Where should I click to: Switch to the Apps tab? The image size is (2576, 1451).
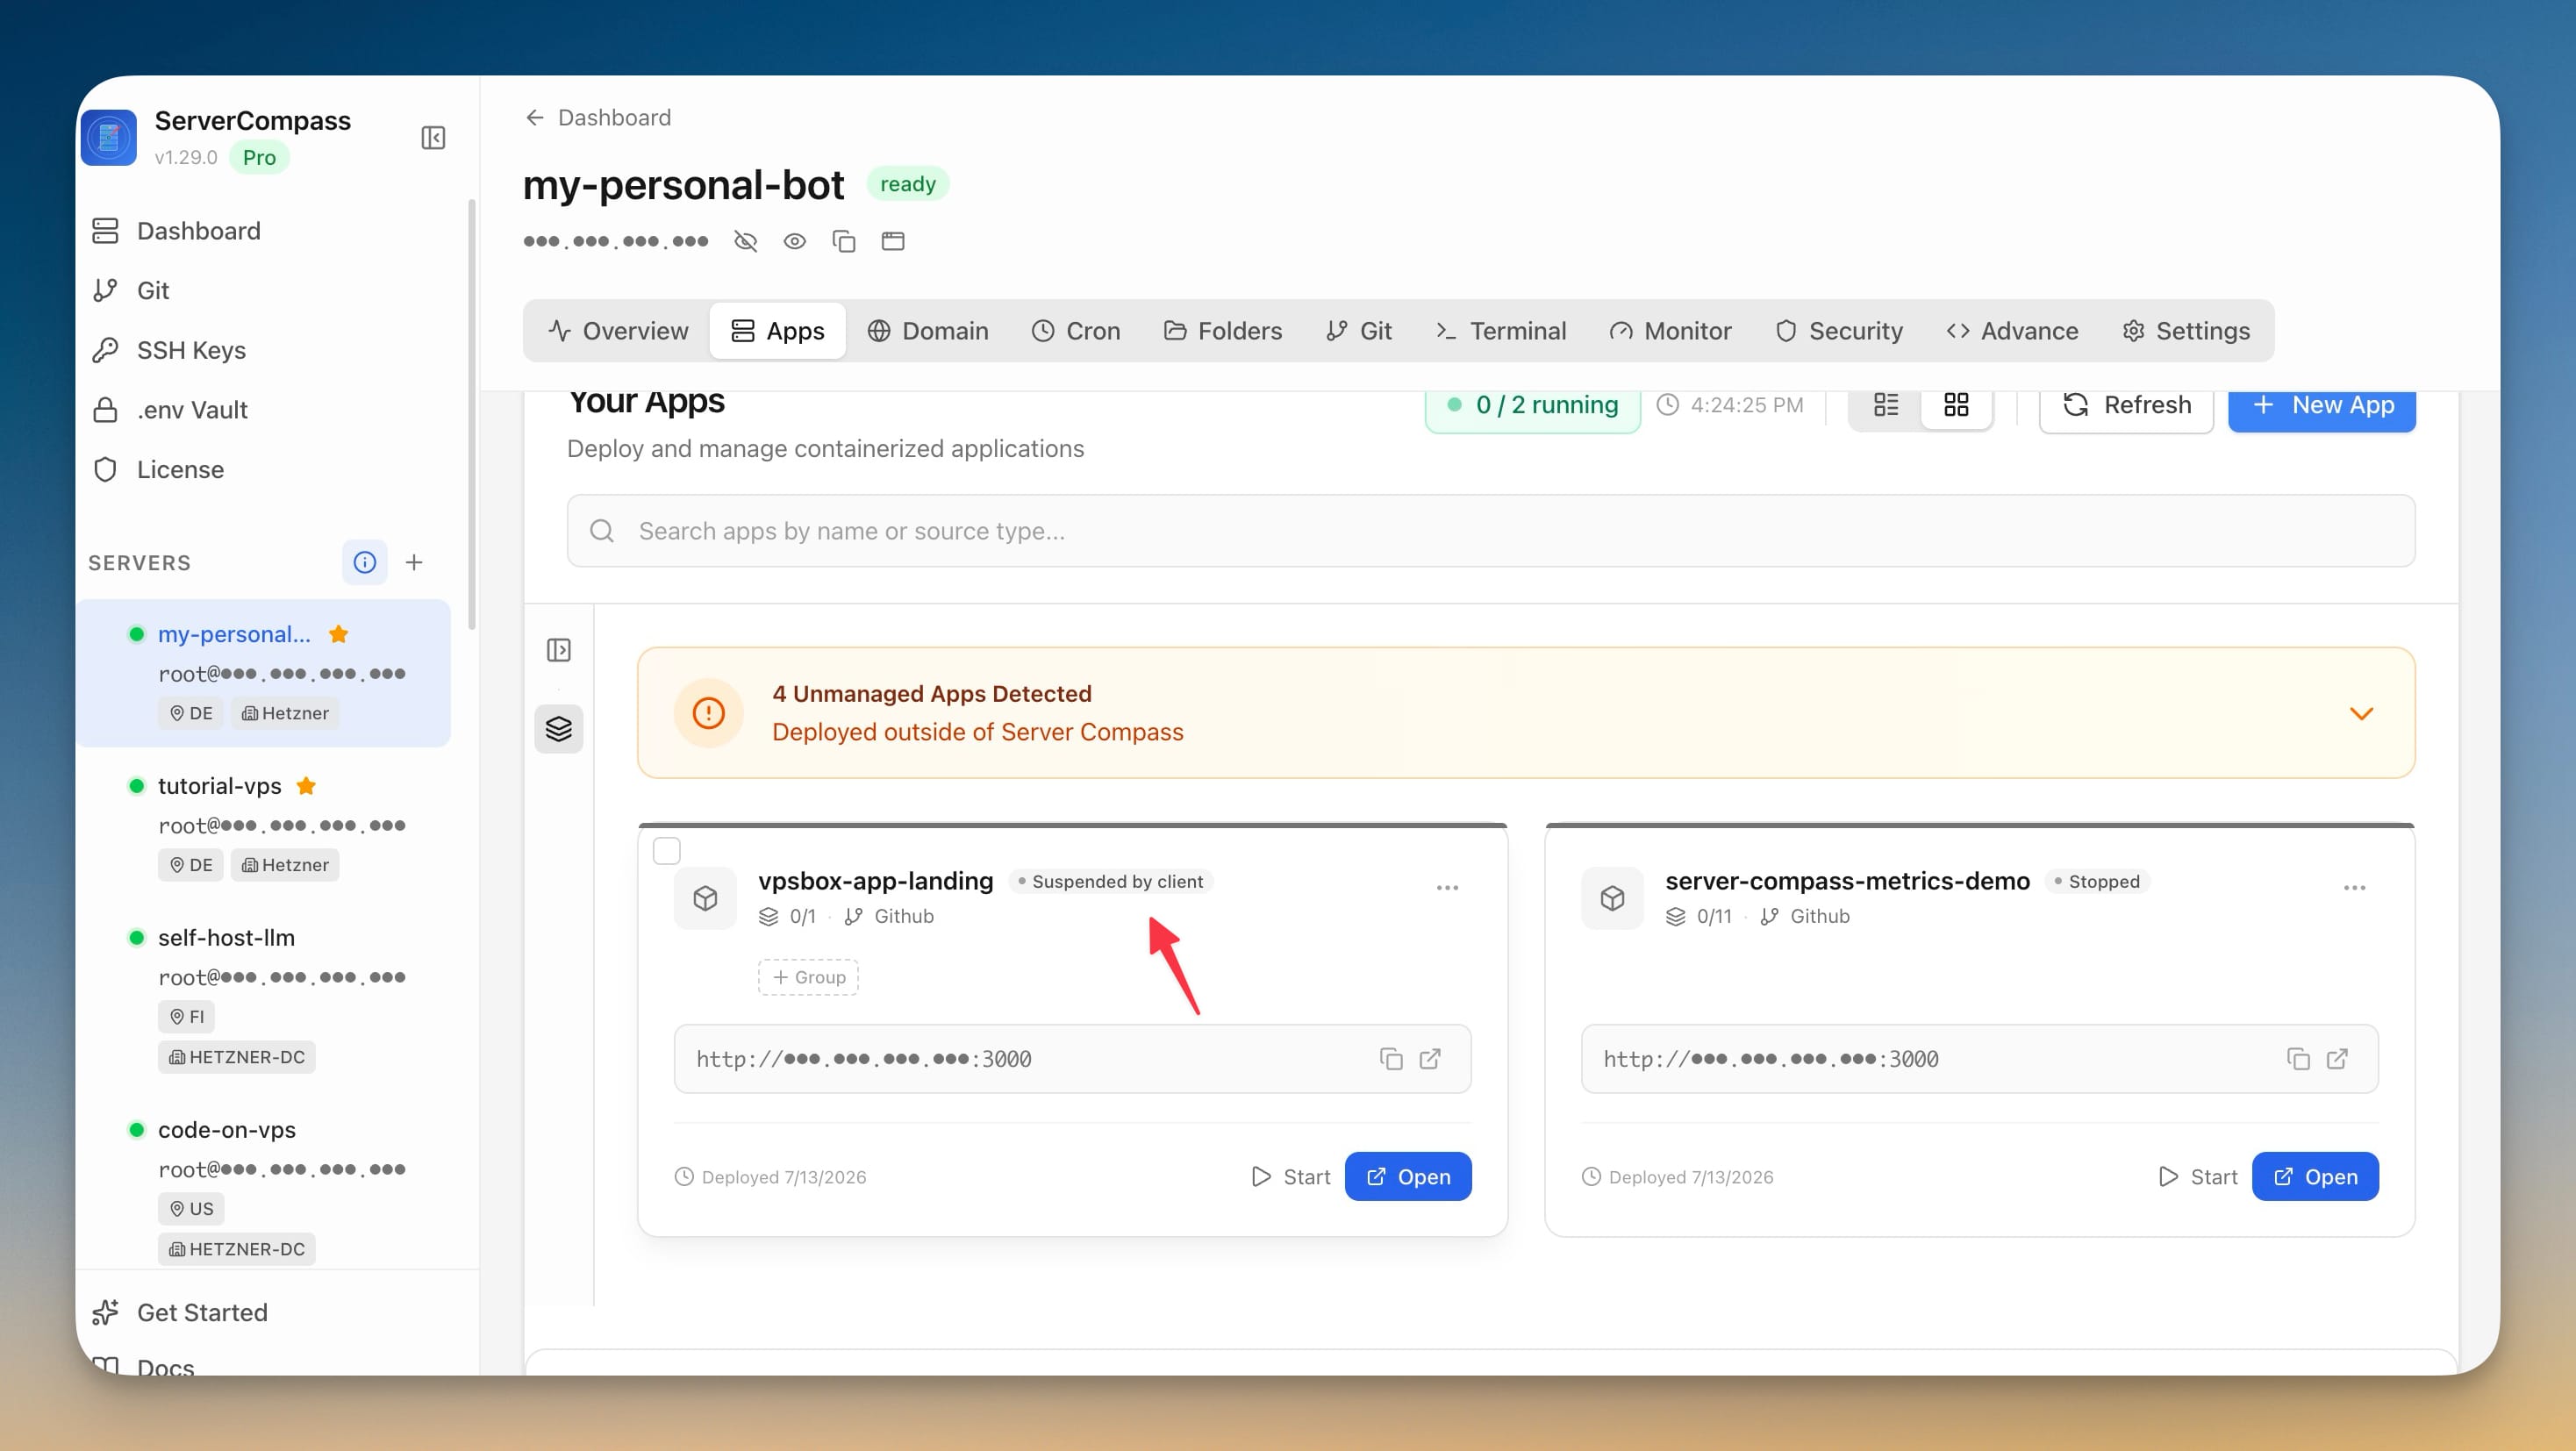[778, 331]
